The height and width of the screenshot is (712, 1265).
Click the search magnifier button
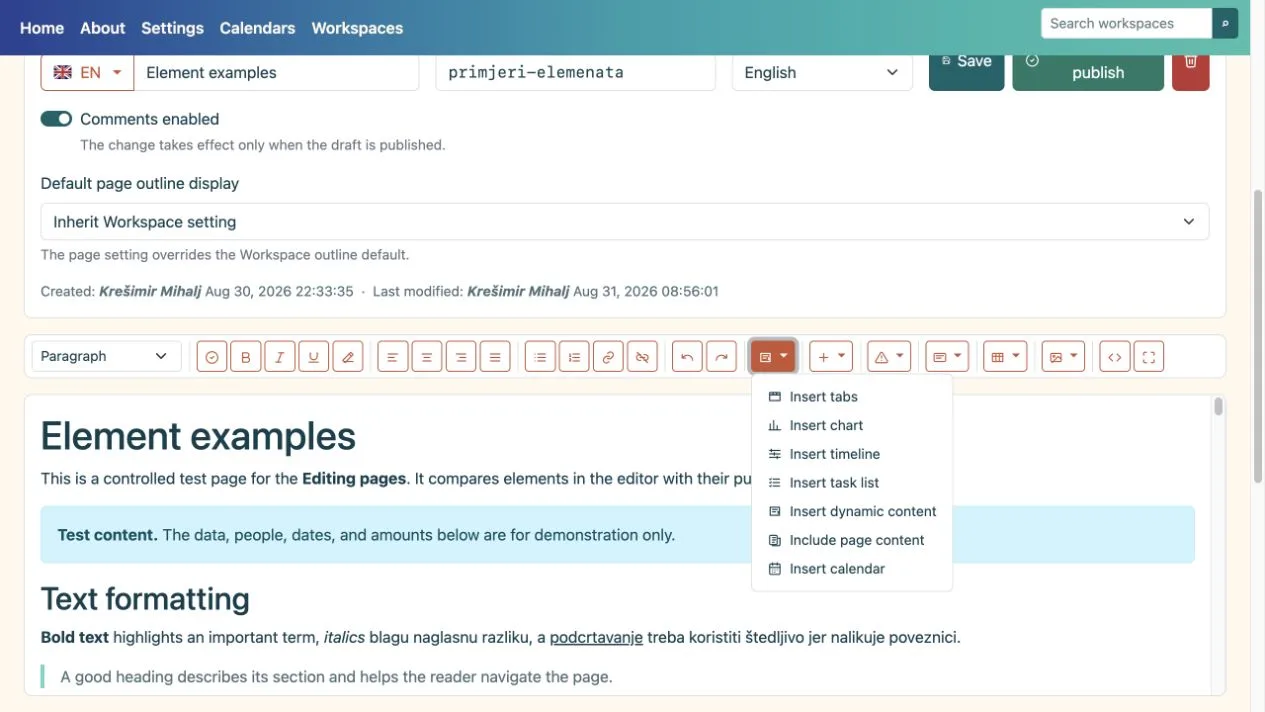click(x=1225, y=23)
